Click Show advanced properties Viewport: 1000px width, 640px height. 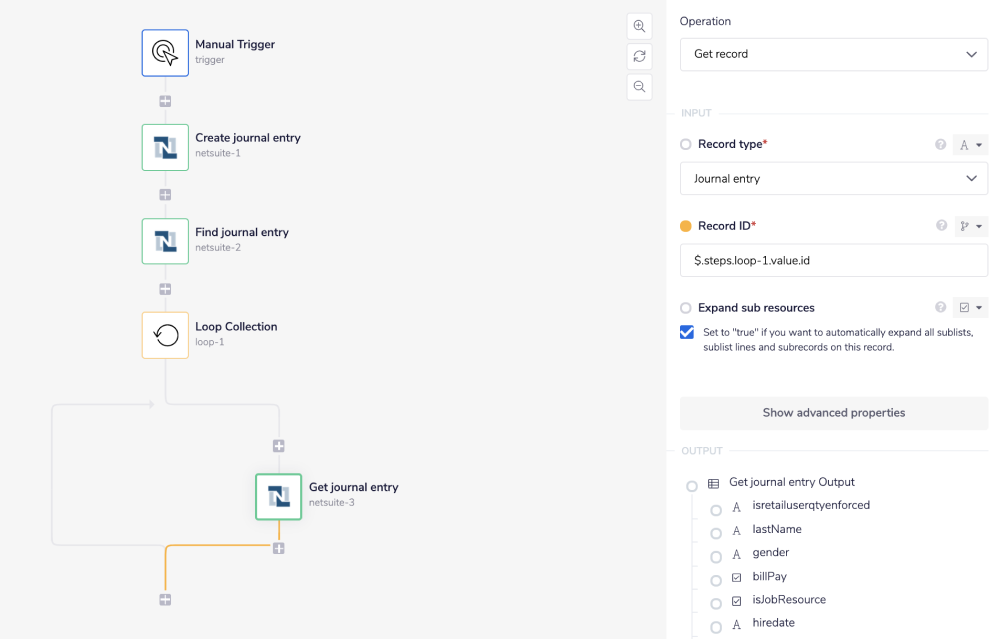click(833, 413)
